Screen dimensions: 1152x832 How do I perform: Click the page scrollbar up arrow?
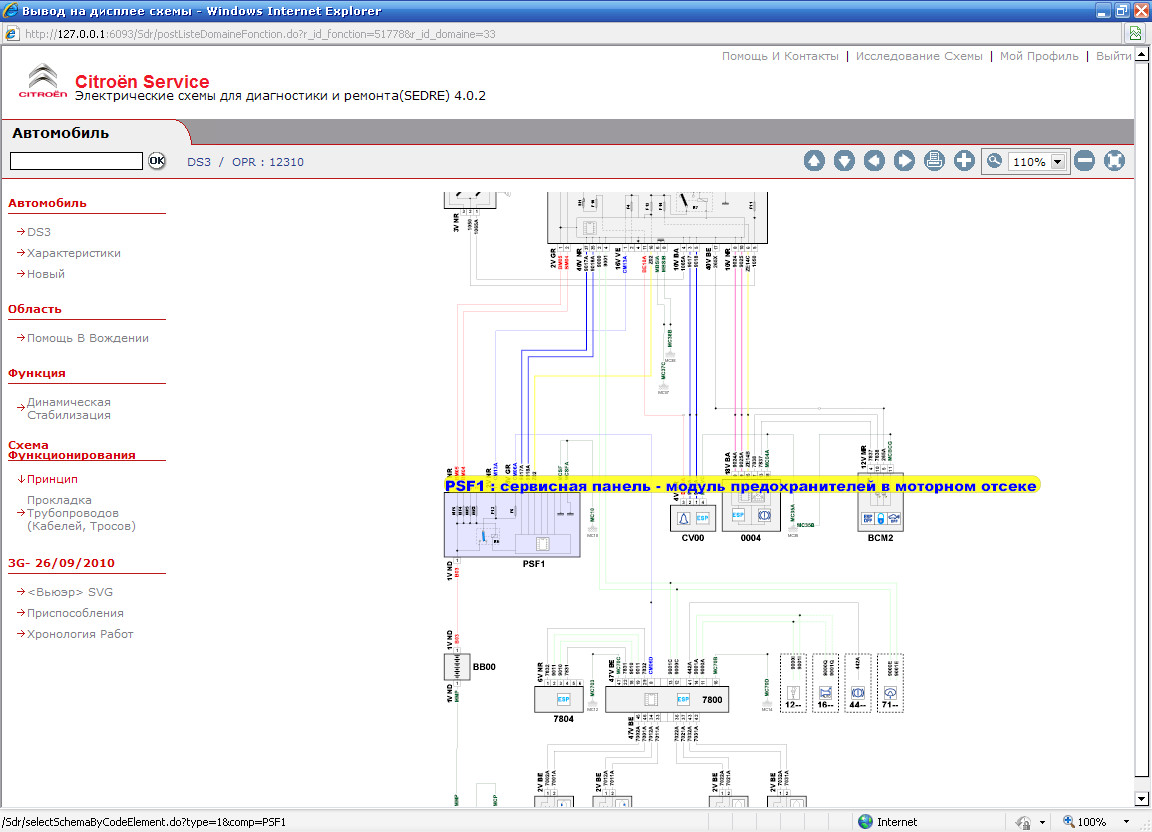point(1142,54)
